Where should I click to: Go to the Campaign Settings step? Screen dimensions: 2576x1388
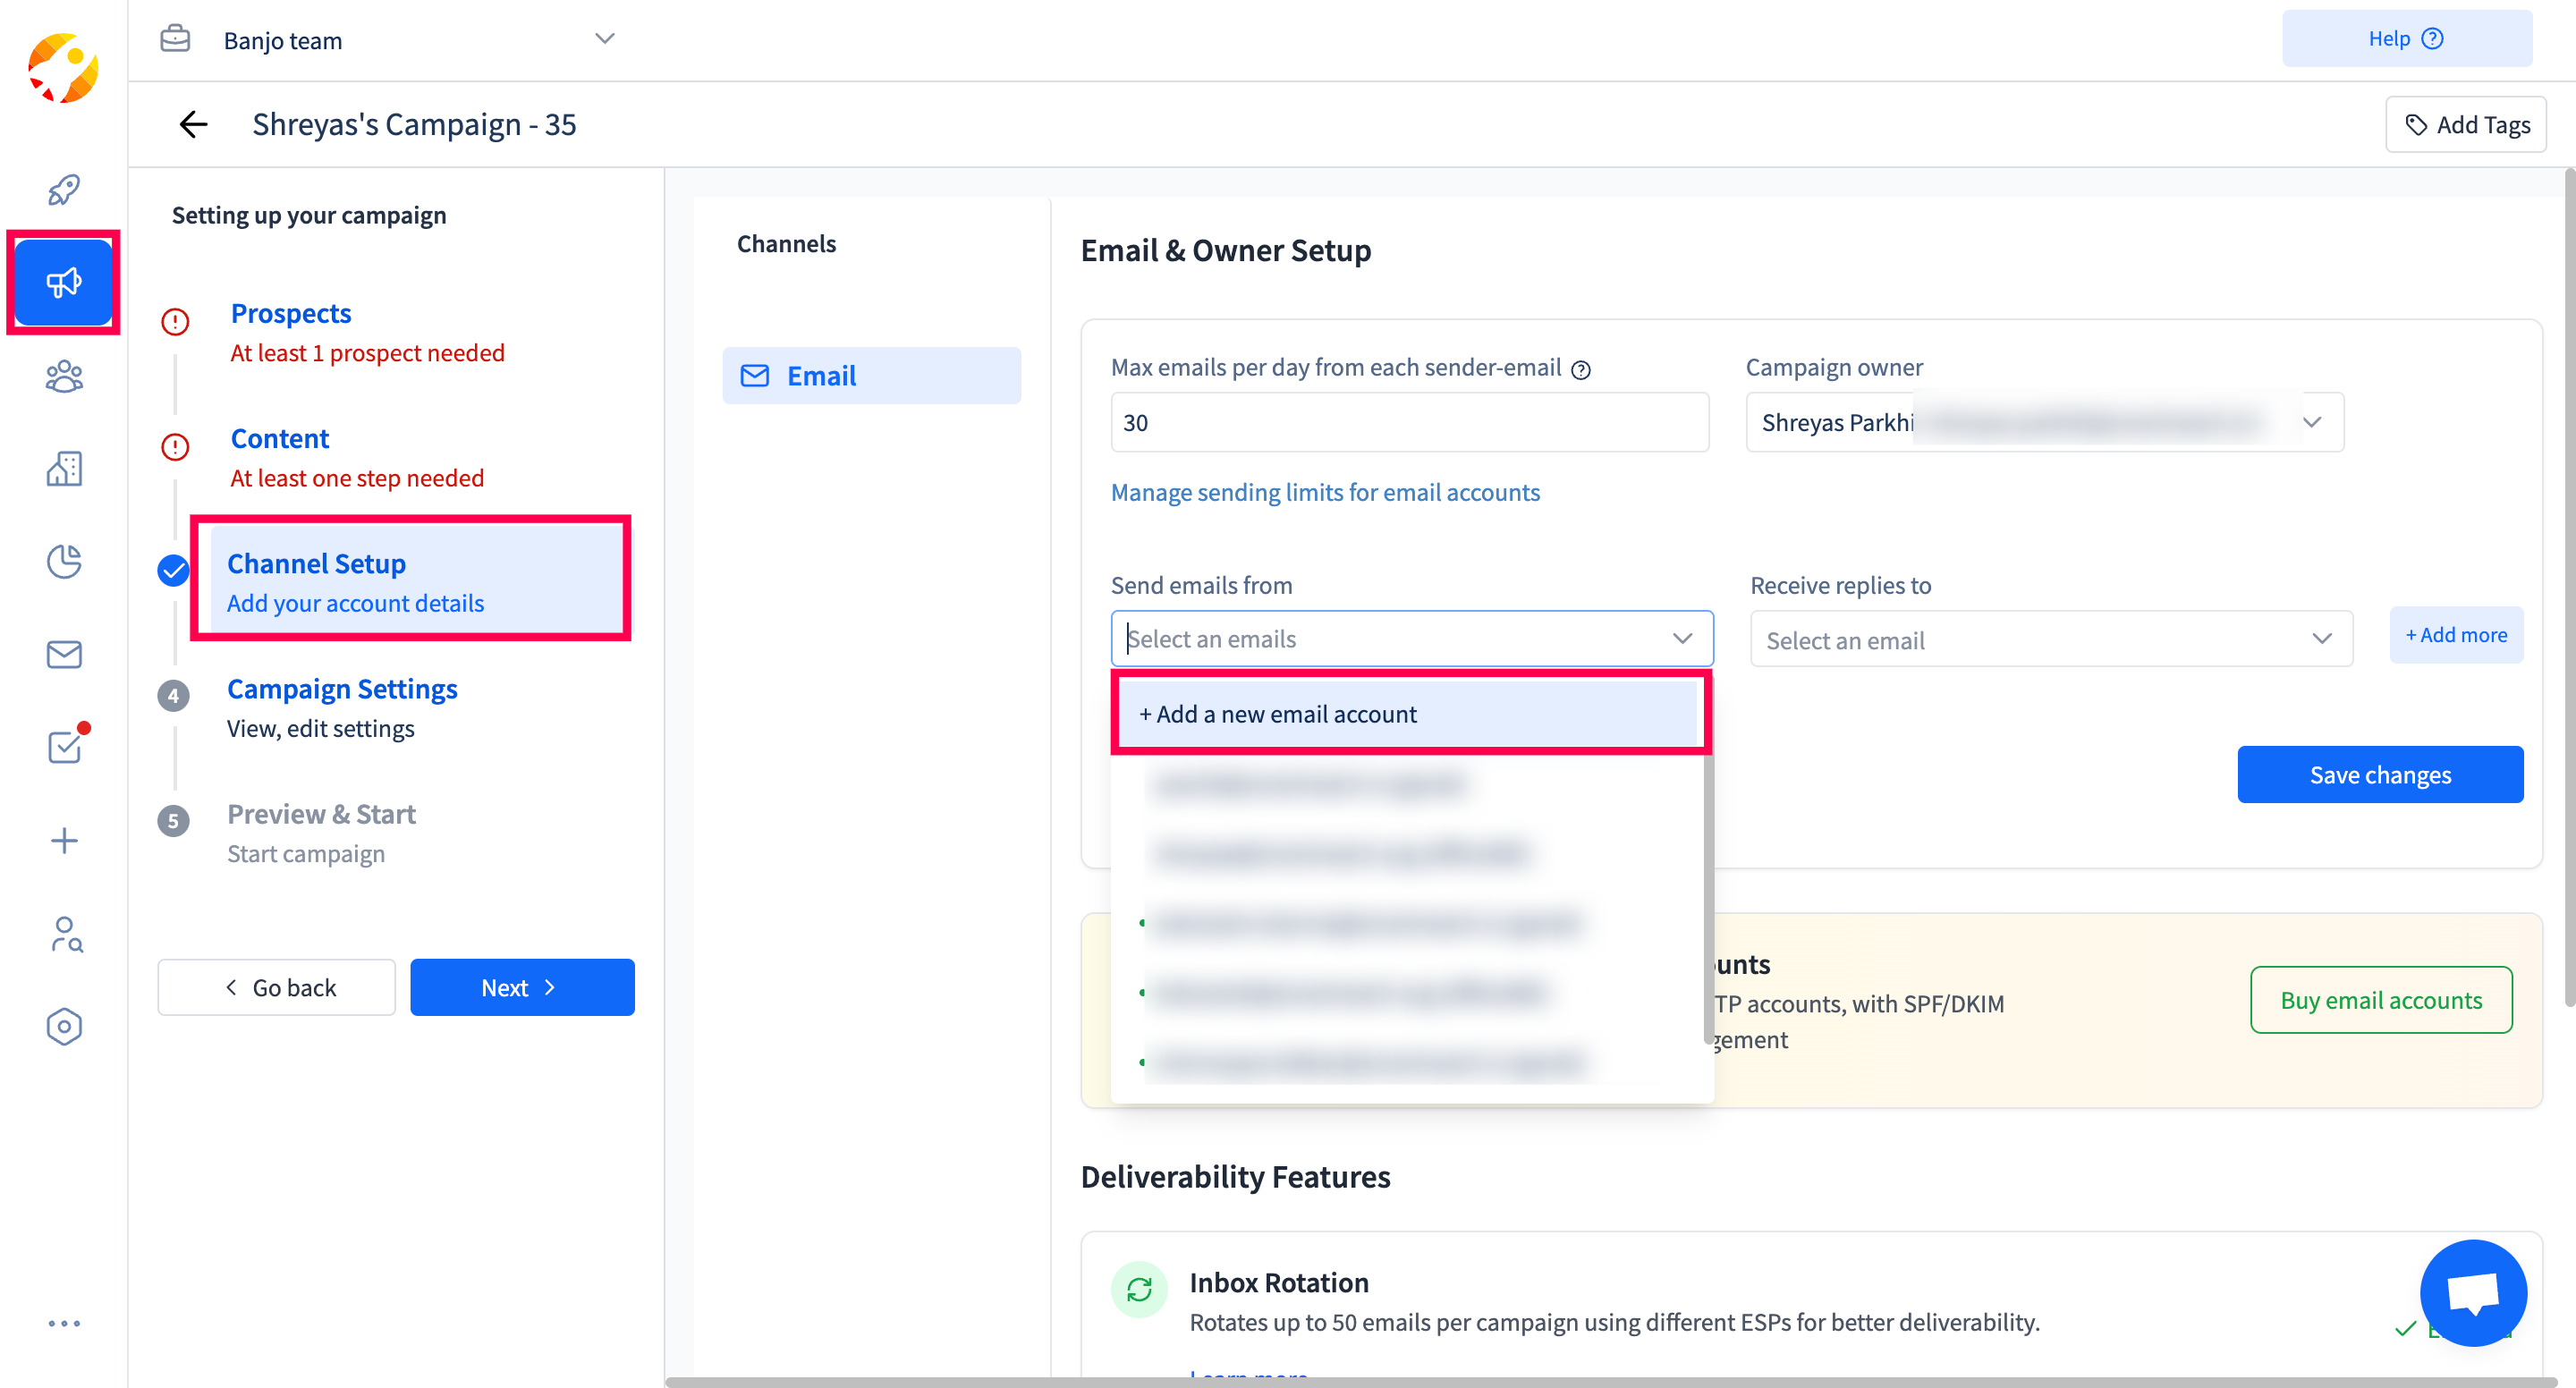(342, 689)
